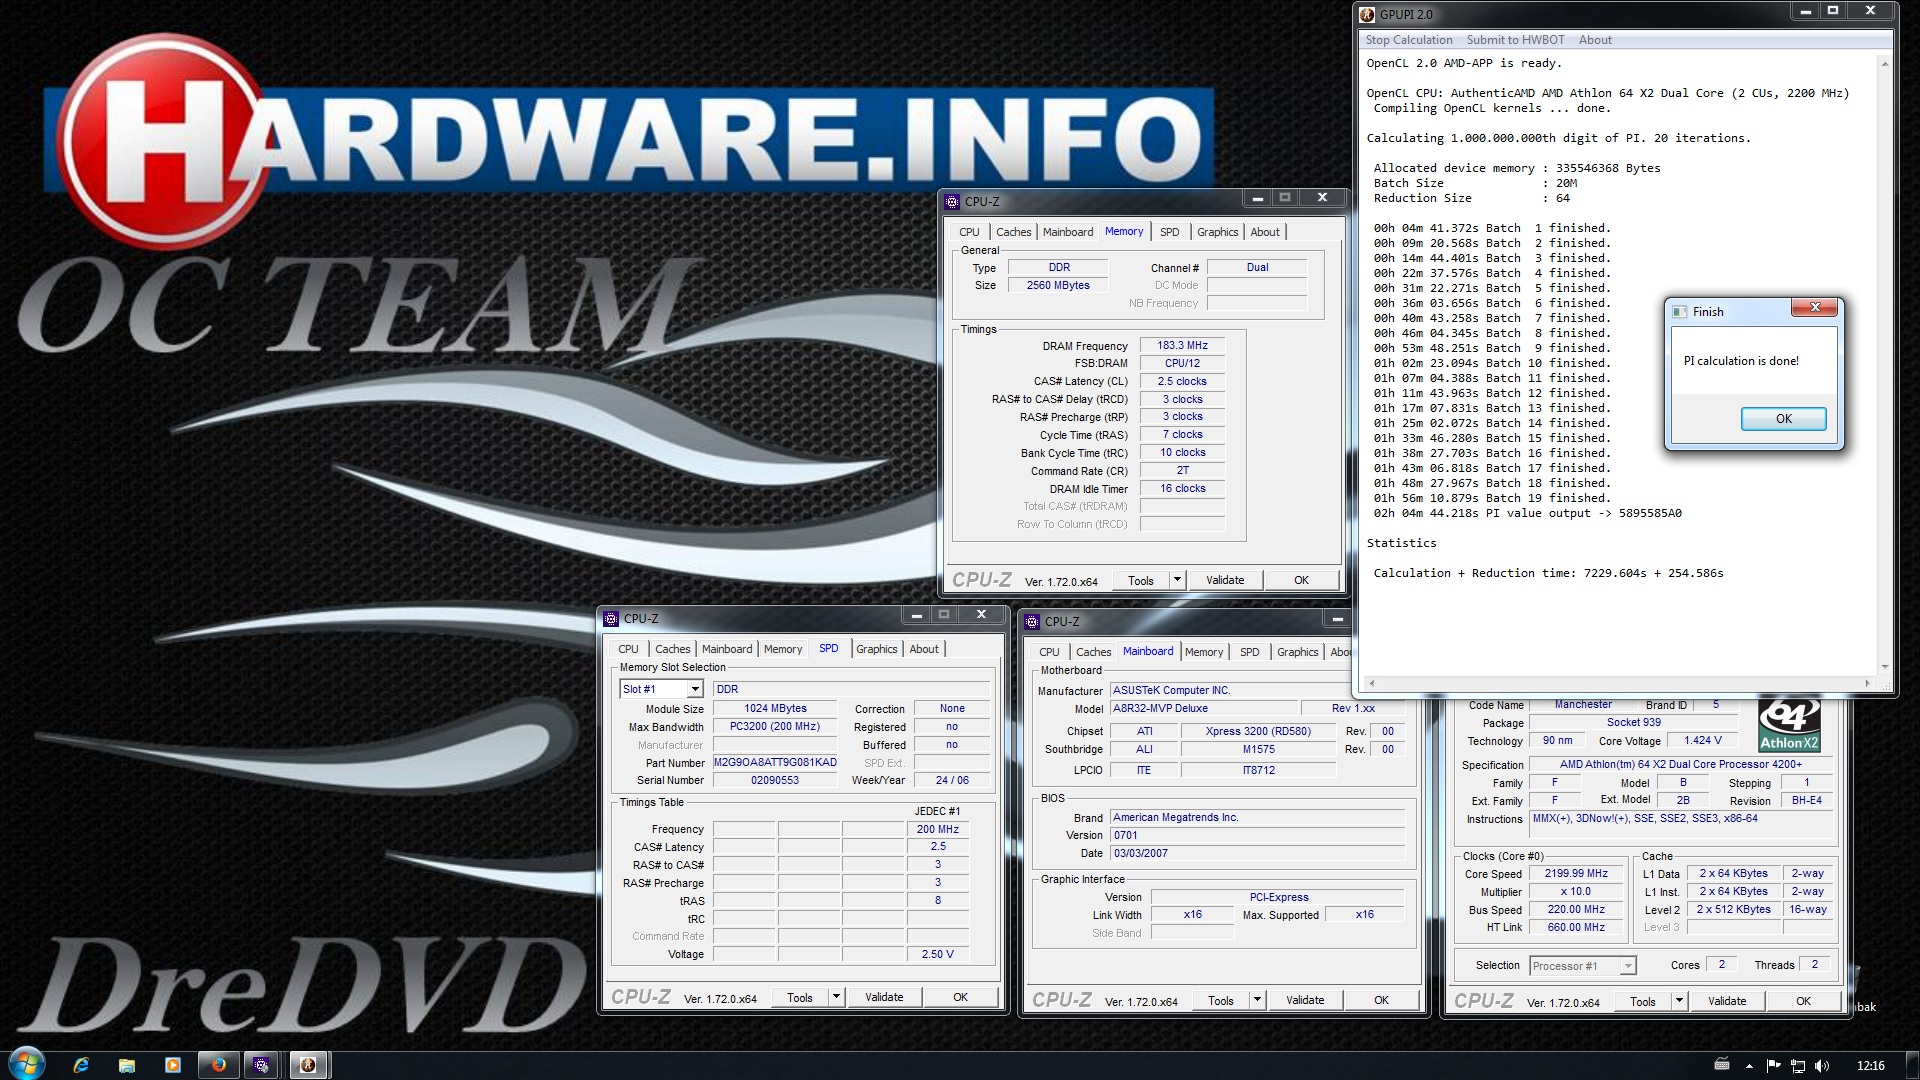Click the volume speaker tray icon
This screenshot has width=1920, height=1080.
point(1821,1066)
